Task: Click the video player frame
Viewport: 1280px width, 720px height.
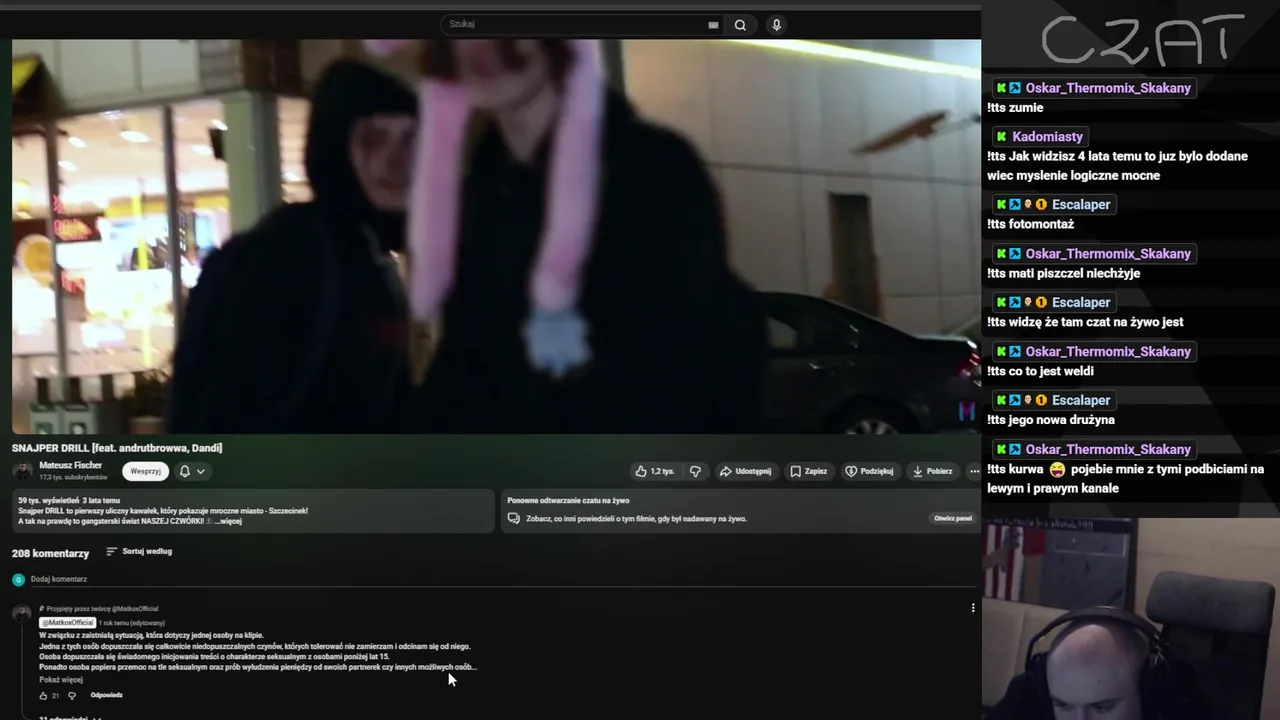Action: click(496, 237)
